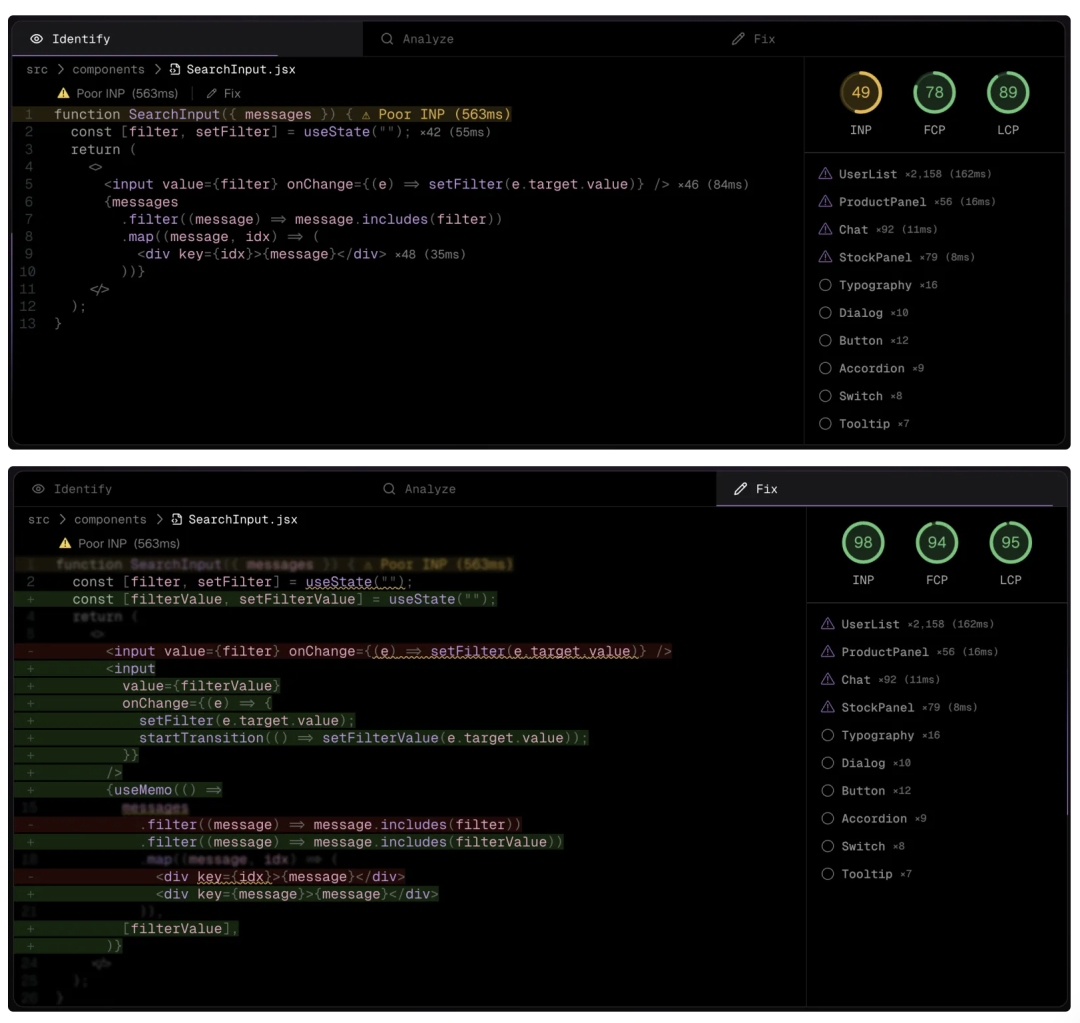Viewport: 1080px width, 1023px height.
Task: Click the INP score gauge showing 98
Action: [863, 543]
